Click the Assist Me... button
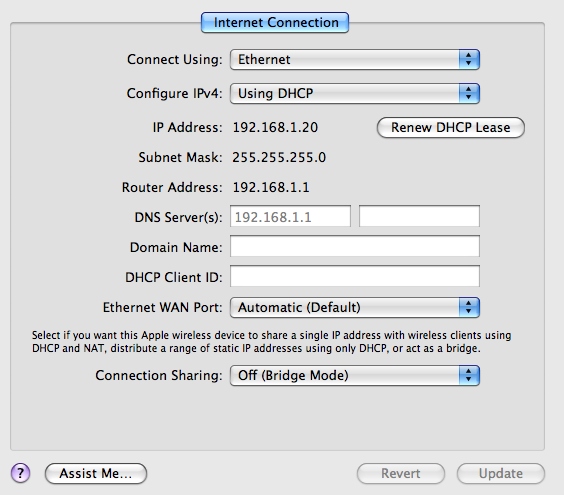This screenshot has height=495, width=564. coord(96,473)
